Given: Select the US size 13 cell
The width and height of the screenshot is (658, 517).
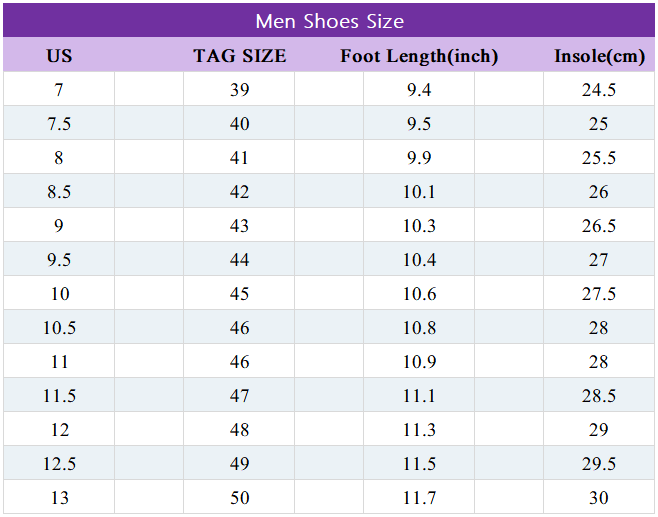Looking at the screenshot, I should 59,498.
